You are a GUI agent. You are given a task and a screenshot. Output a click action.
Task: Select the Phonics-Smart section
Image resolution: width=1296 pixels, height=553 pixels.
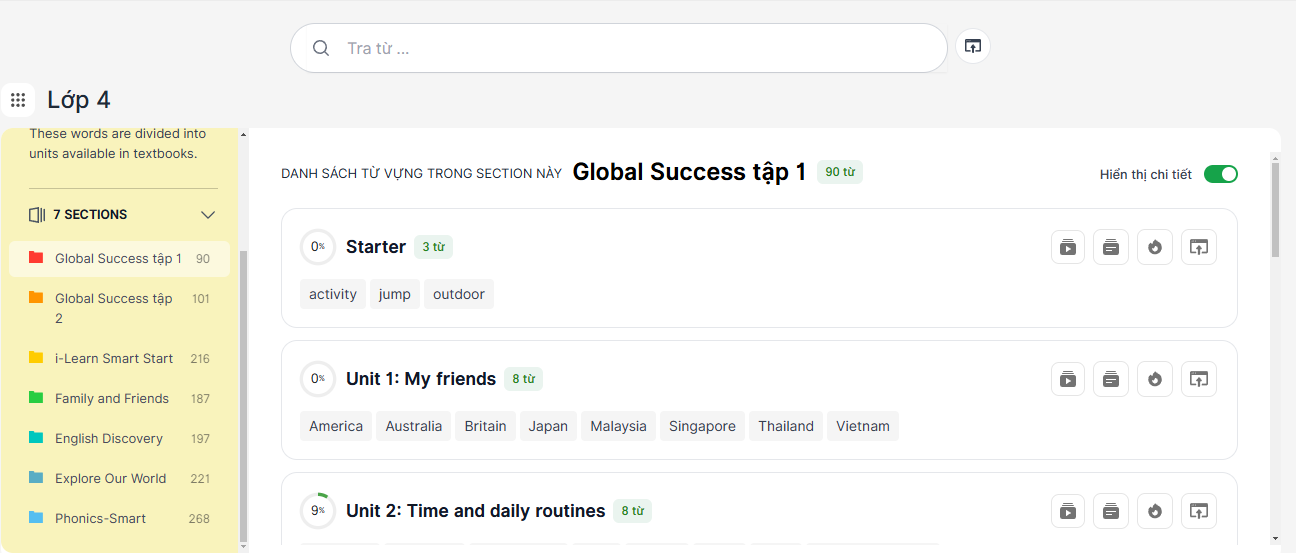coord(100,518)
